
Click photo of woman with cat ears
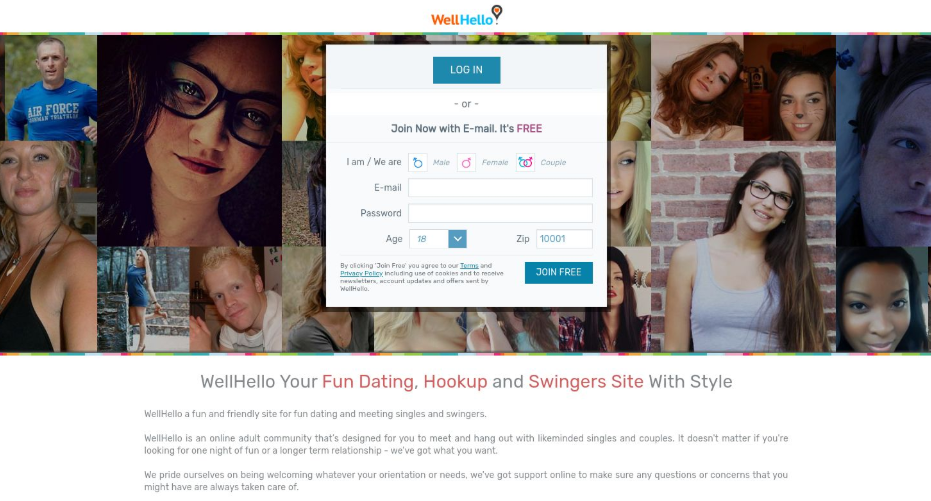tap(790, 88)
